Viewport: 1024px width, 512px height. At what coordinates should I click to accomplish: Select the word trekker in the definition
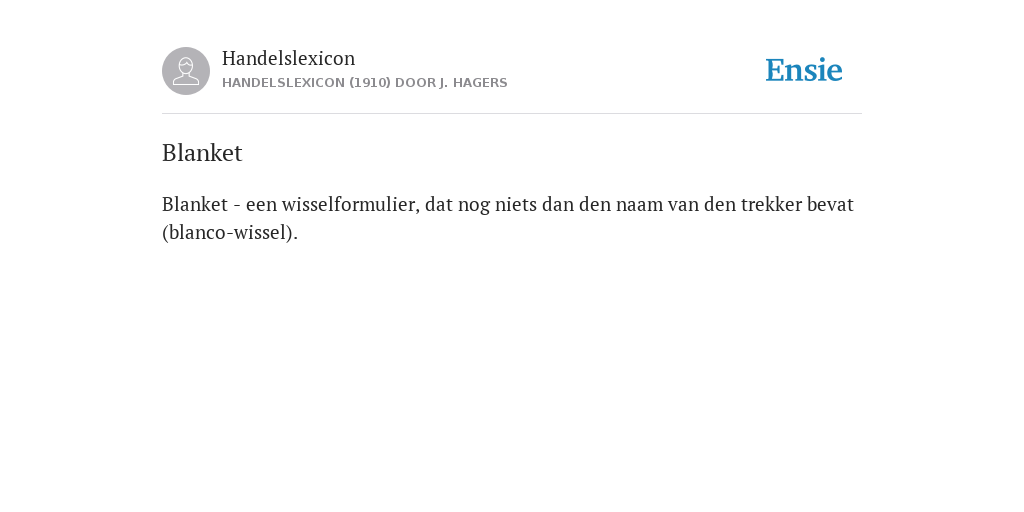[771, 204]
